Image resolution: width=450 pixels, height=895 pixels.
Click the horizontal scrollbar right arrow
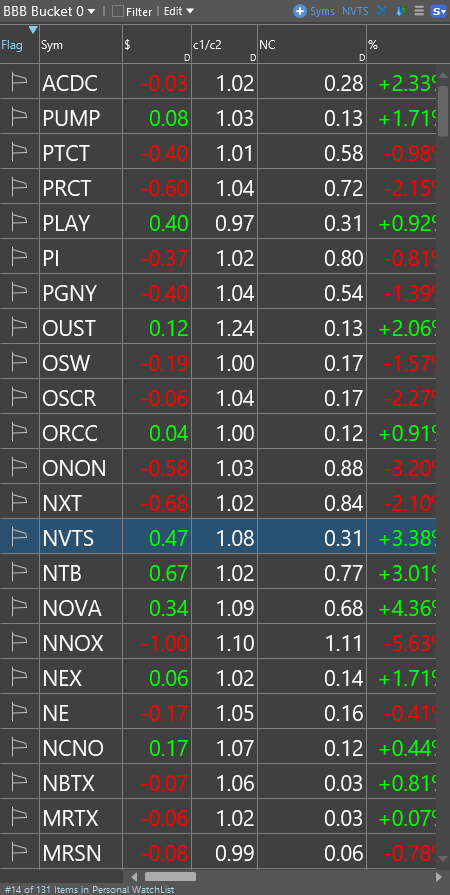tap(439, 876)
